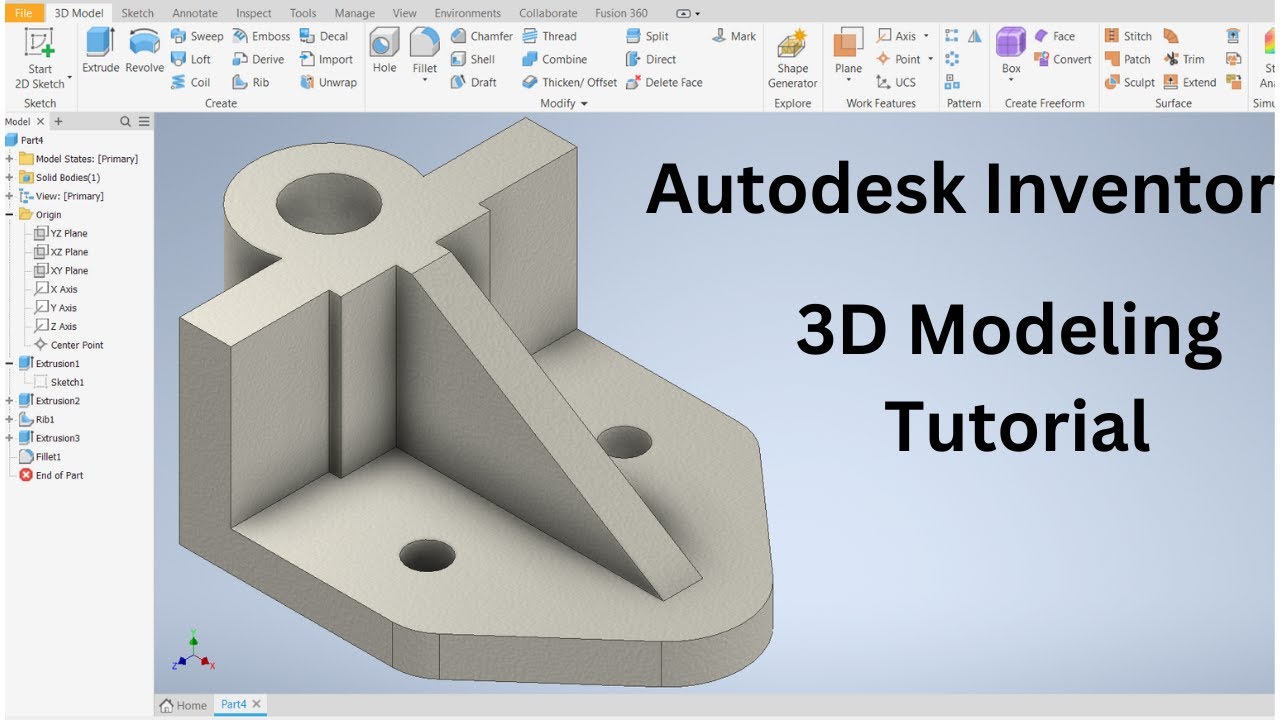Screen dimensions: 1280x720
Task: Create a freeform Box
Action: coord(1011,48)
